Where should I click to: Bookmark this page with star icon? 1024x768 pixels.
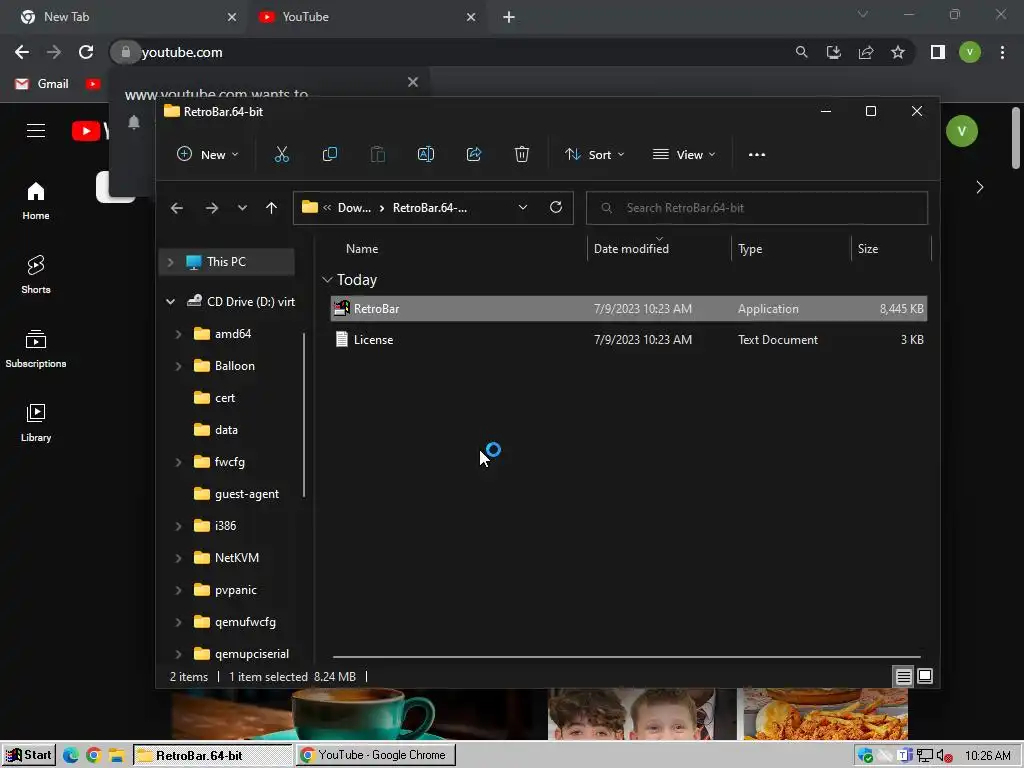click(898, 52)
